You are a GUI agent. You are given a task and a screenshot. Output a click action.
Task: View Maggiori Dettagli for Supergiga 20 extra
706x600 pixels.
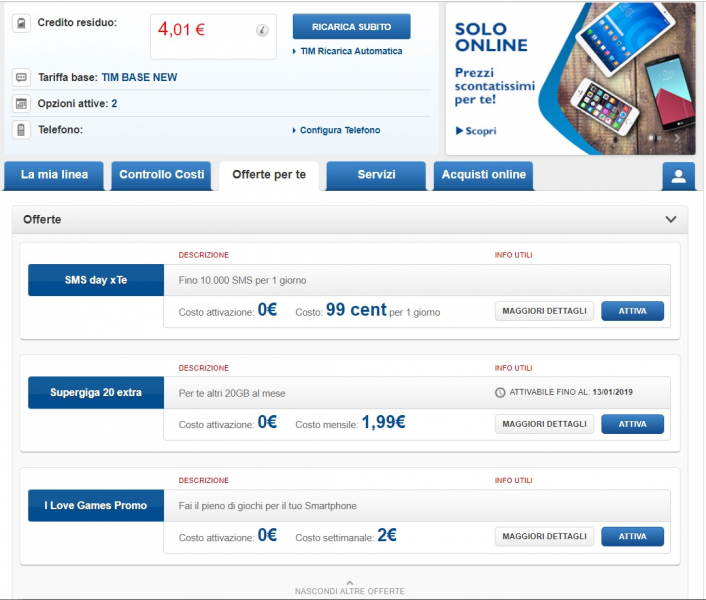(x=545, y=424)
